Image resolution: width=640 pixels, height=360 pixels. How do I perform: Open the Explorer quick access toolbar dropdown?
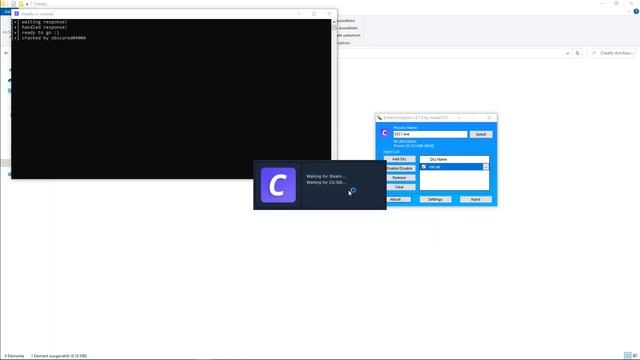pyautogui.click(x=27, y=4)
